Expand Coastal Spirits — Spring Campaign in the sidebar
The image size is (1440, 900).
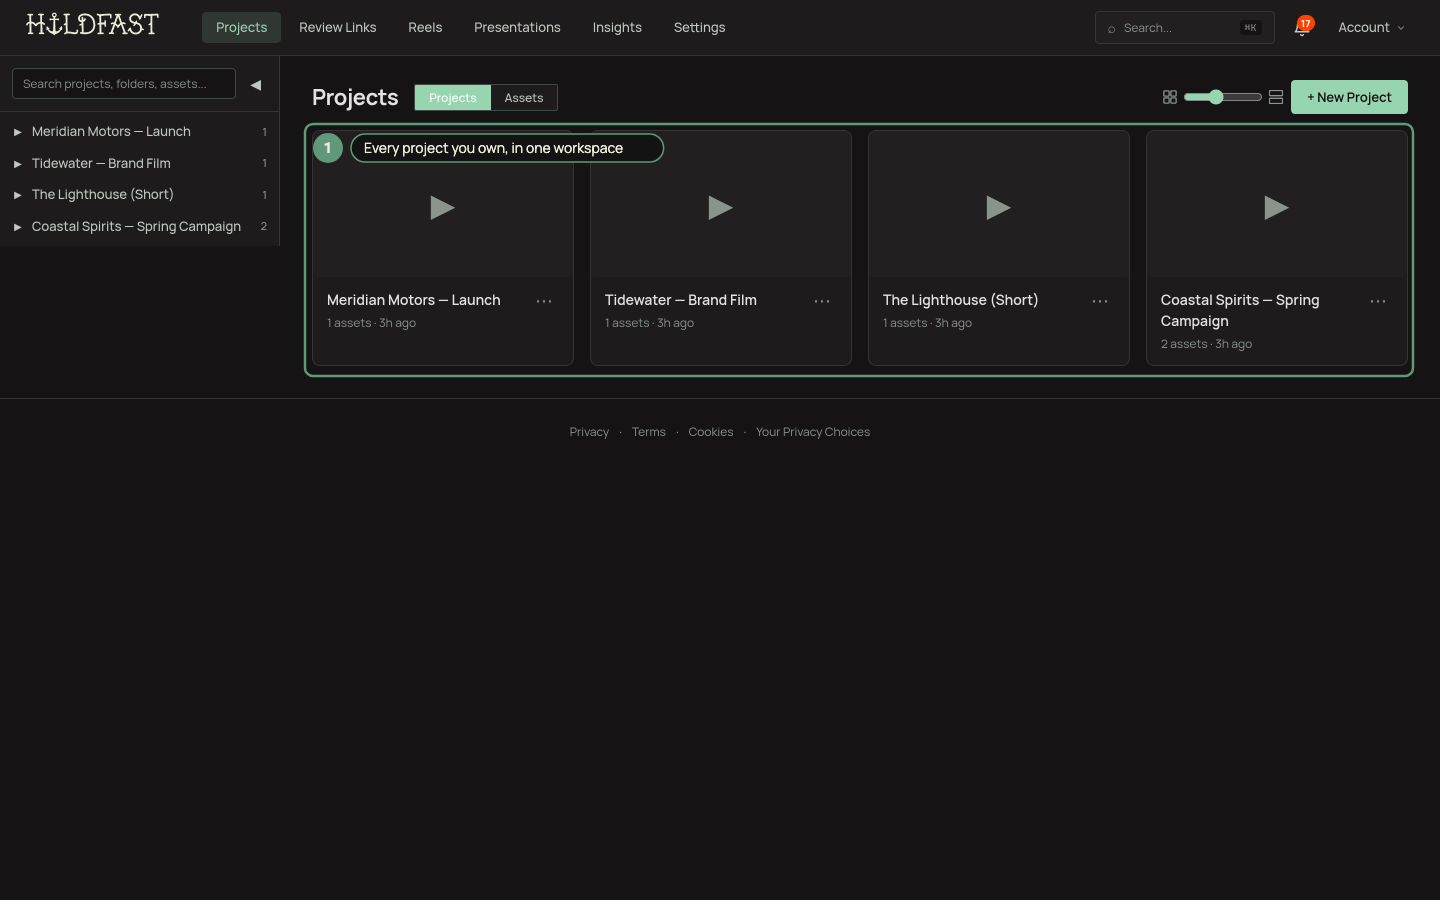point(17,227)
